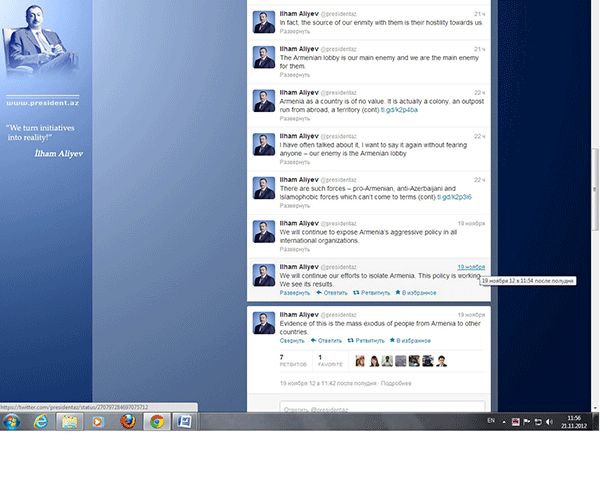Click the browser vertical scrollbar thumb

595,189
